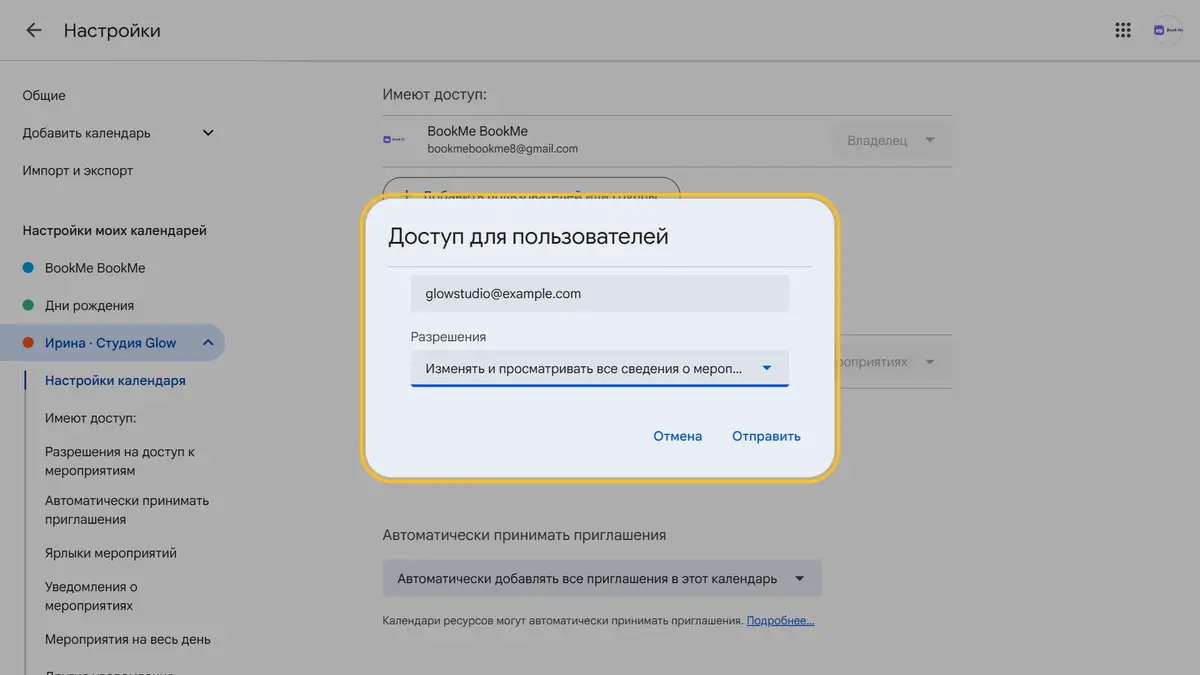Screen dimensions: 1200x675
Task: Select the blue BookMe BookMe calendar dot
Action: click(28, 268)
